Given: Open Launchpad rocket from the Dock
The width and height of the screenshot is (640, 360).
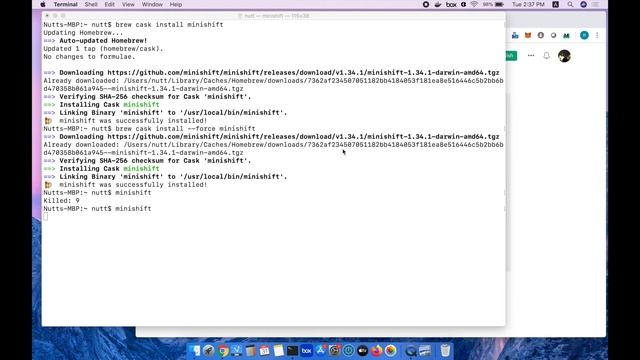Looking at the screenshot, I should [x=209, y=350].
